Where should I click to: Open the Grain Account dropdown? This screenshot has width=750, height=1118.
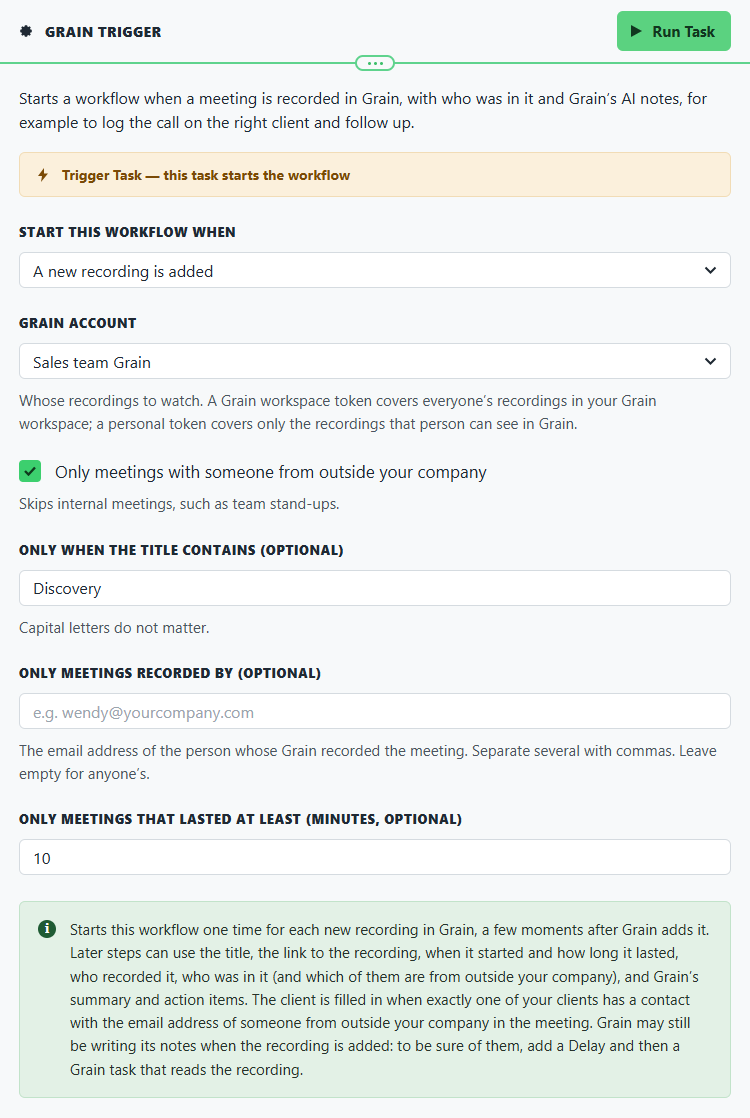point(375,361)
